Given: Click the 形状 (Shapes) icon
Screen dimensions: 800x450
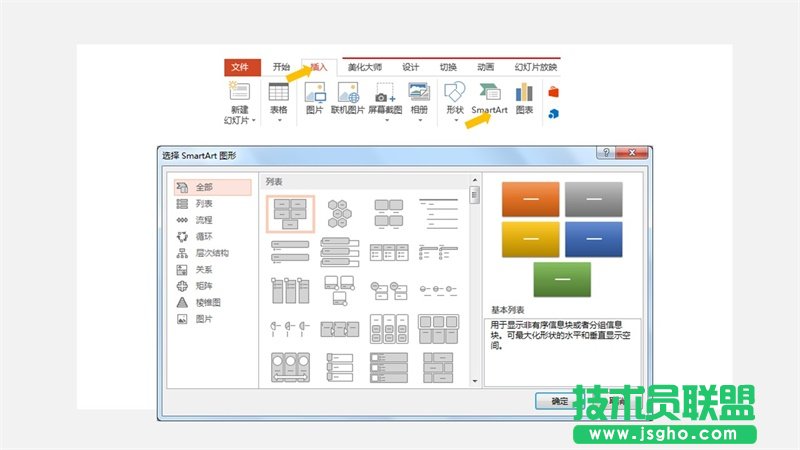Looking at the screenshot, I should click(455, 93).
